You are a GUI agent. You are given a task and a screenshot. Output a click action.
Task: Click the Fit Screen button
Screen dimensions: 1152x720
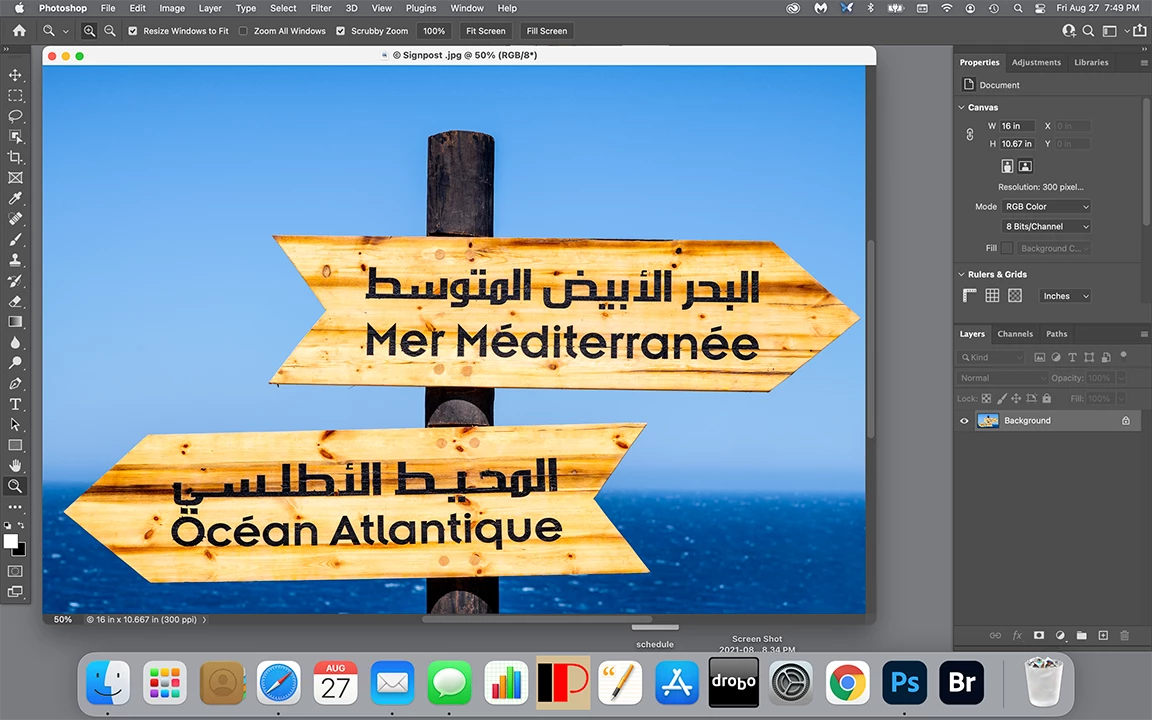click(486, 31)
